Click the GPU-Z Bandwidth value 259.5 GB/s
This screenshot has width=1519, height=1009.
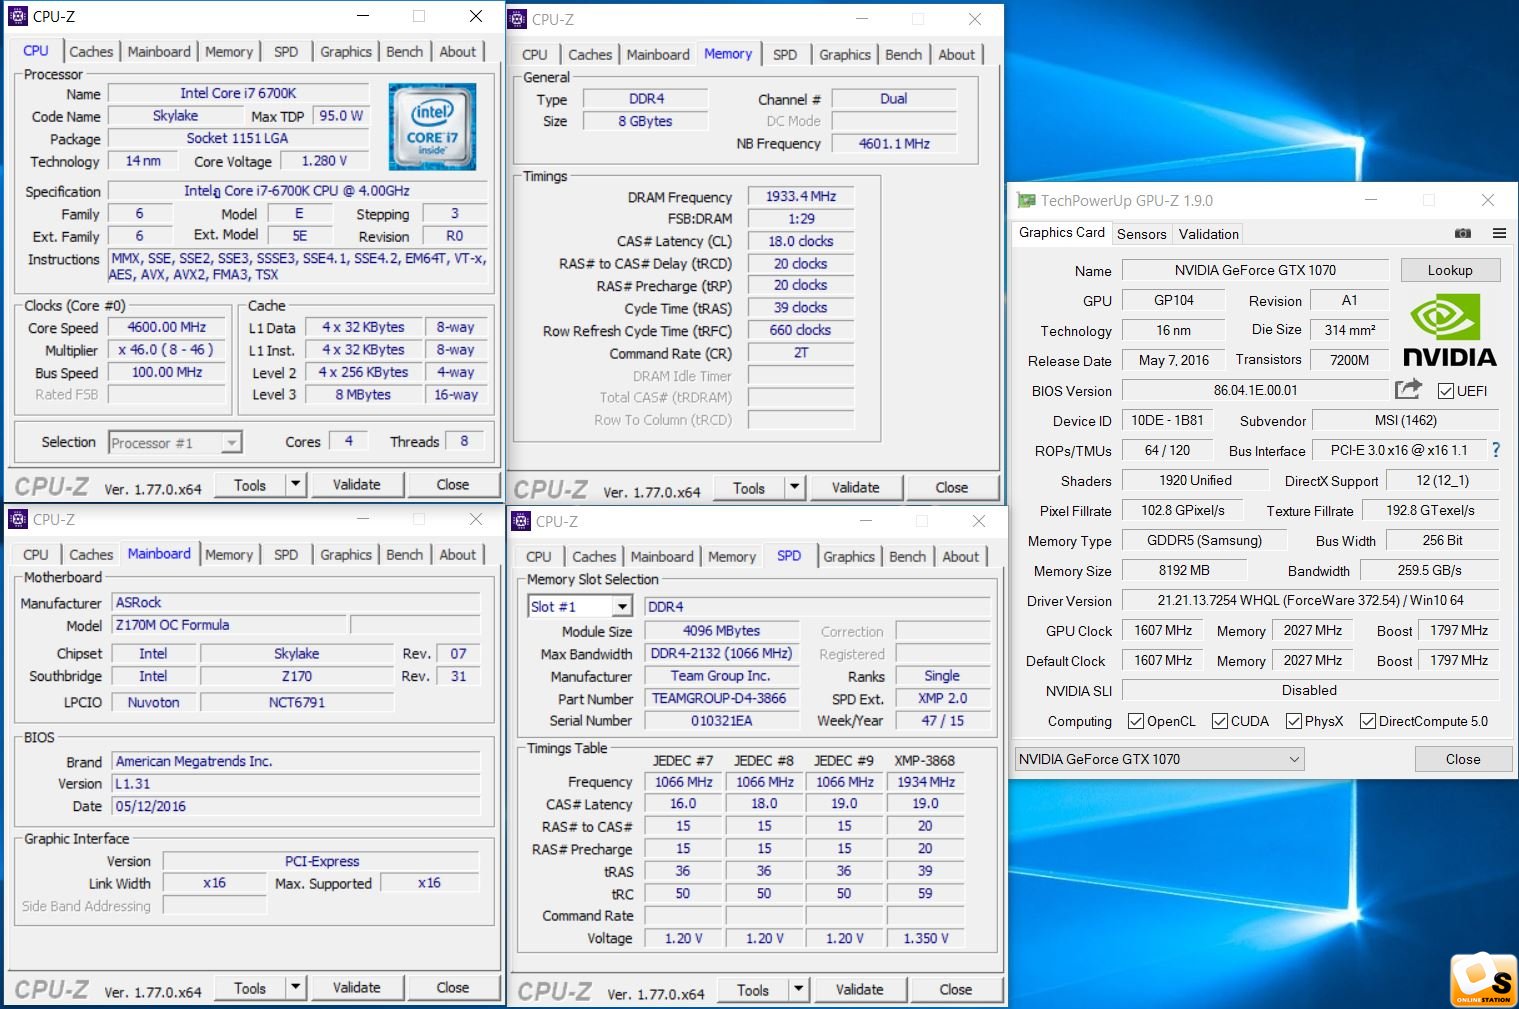click(x=1430, y=570)
